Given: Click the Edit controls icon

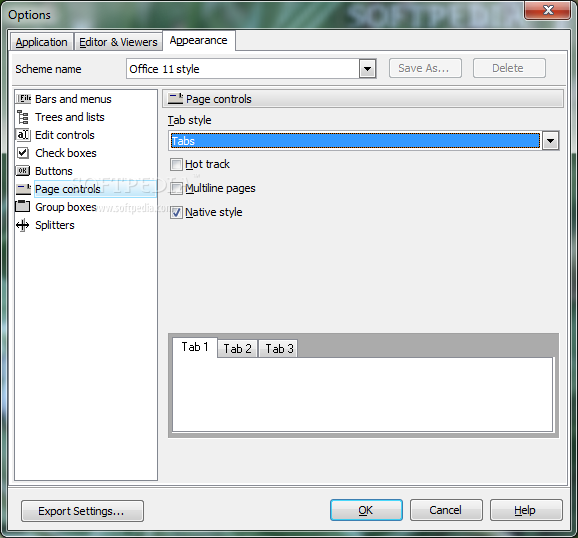Looking at the screenshot, I should [x=23, y=135].
